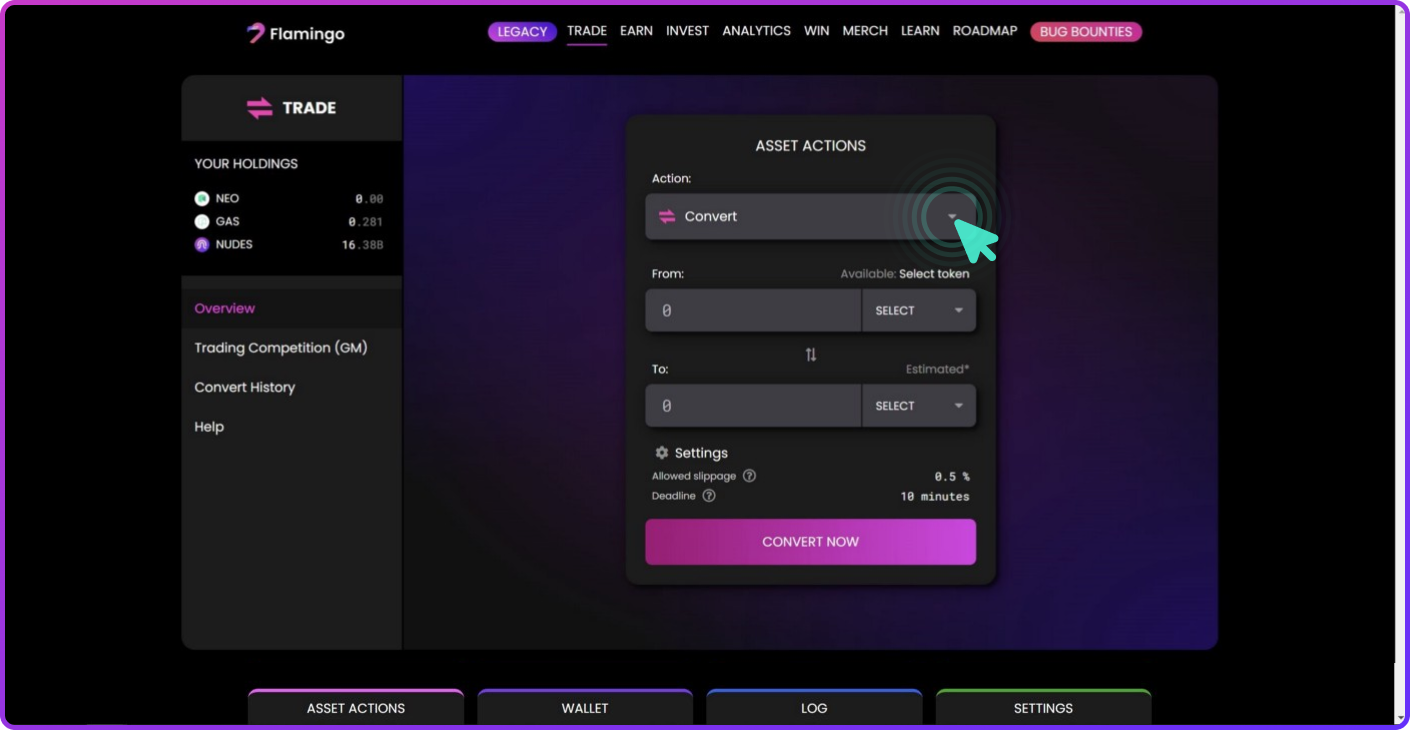This screenshot has width=1410, height=730.
Task: Open the ROADMAP navigation item
Action: (x=985, y=31)
